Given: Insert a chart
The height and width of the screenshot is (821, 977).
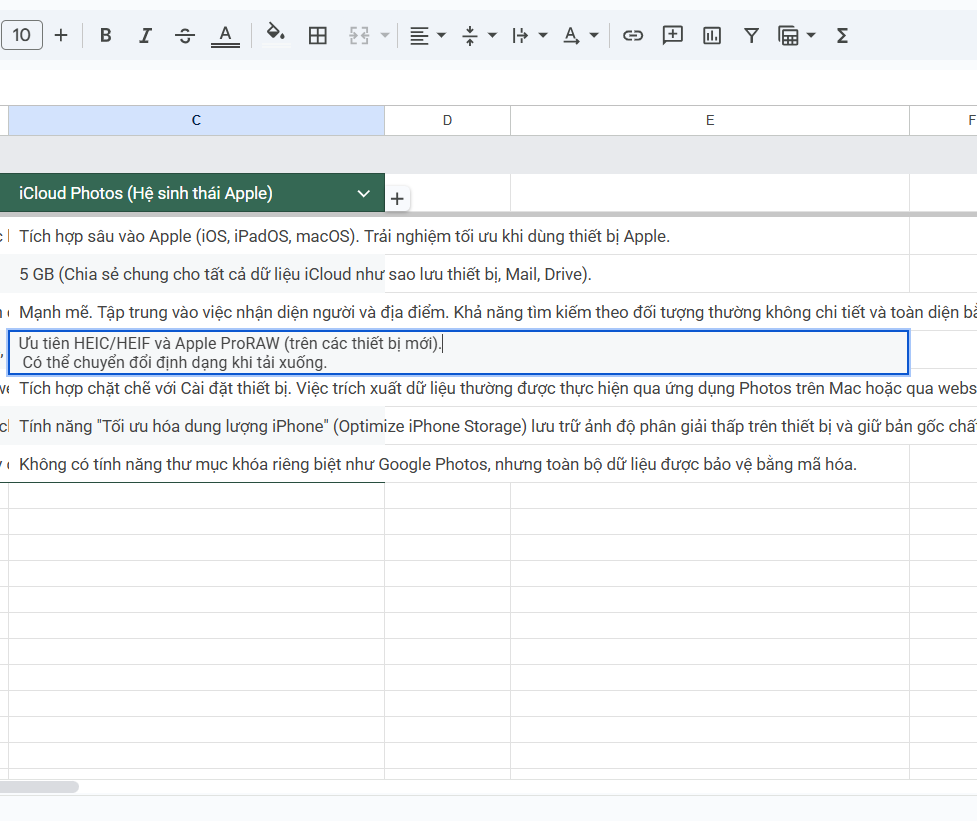Looking at the screenshot, I should (712, 36).
